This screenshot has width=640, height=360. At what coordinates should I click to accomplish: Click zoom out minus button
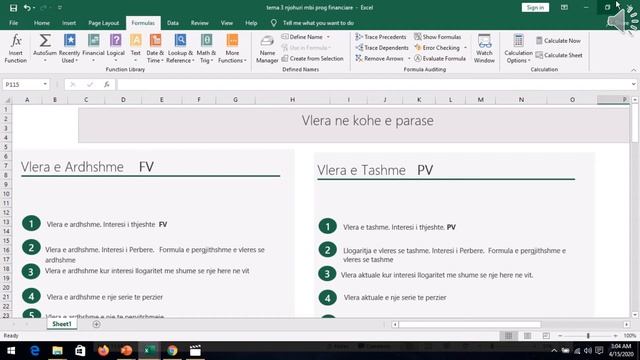point(560,336)
